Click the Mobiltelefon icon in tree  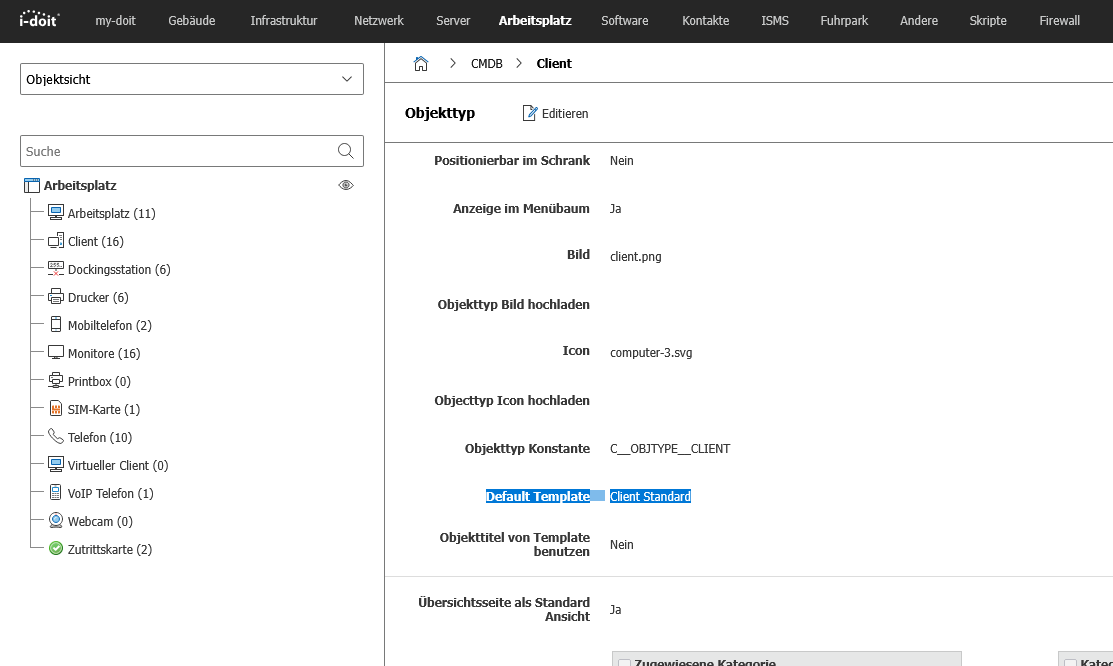pyautogui.click(x=56, y=325)
